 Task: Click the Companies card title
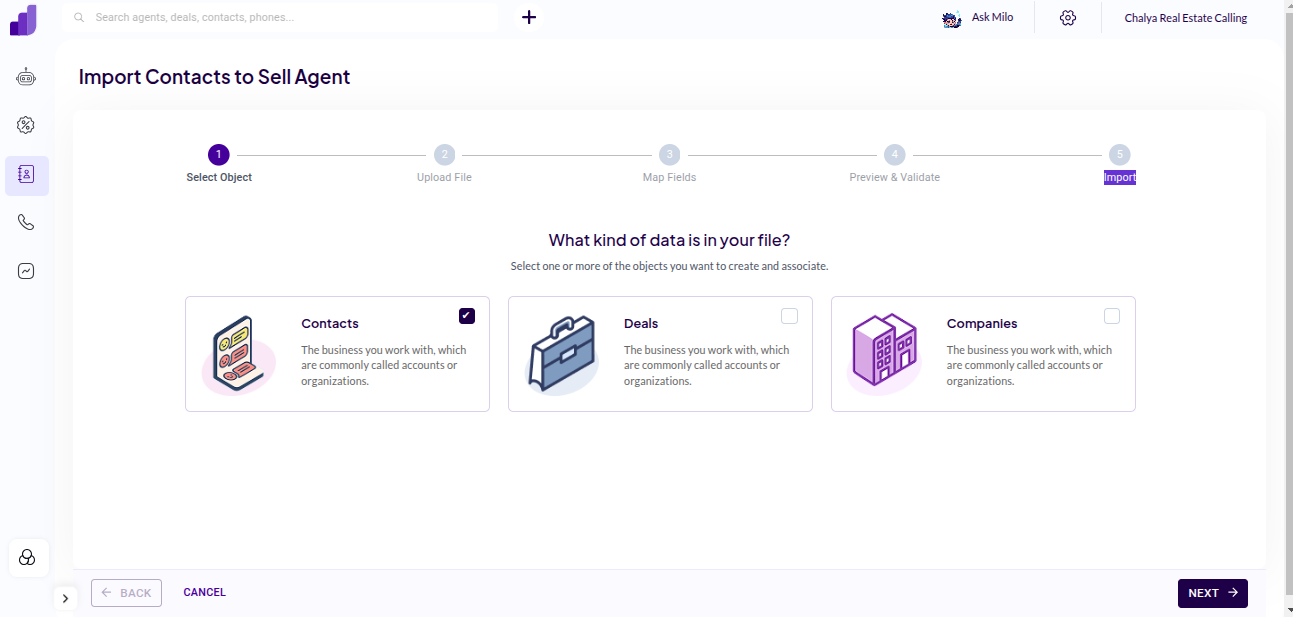[982, 324]
